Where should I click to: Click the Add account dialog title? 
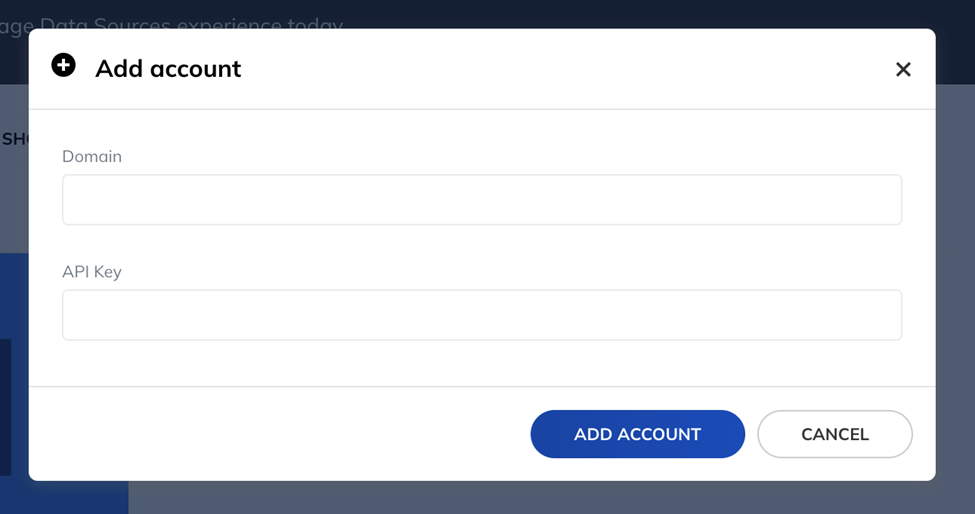(168, 68)
